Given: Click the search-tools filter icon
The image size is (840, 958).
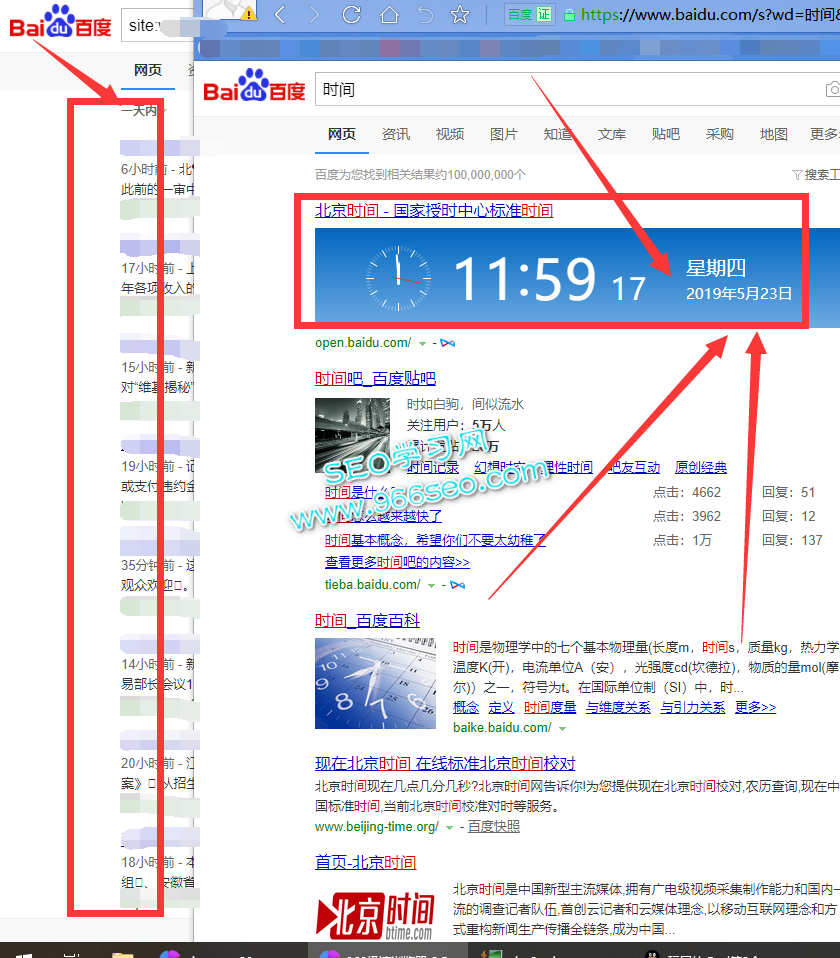Looking at the screenshot, I should [x=797, y=175].
